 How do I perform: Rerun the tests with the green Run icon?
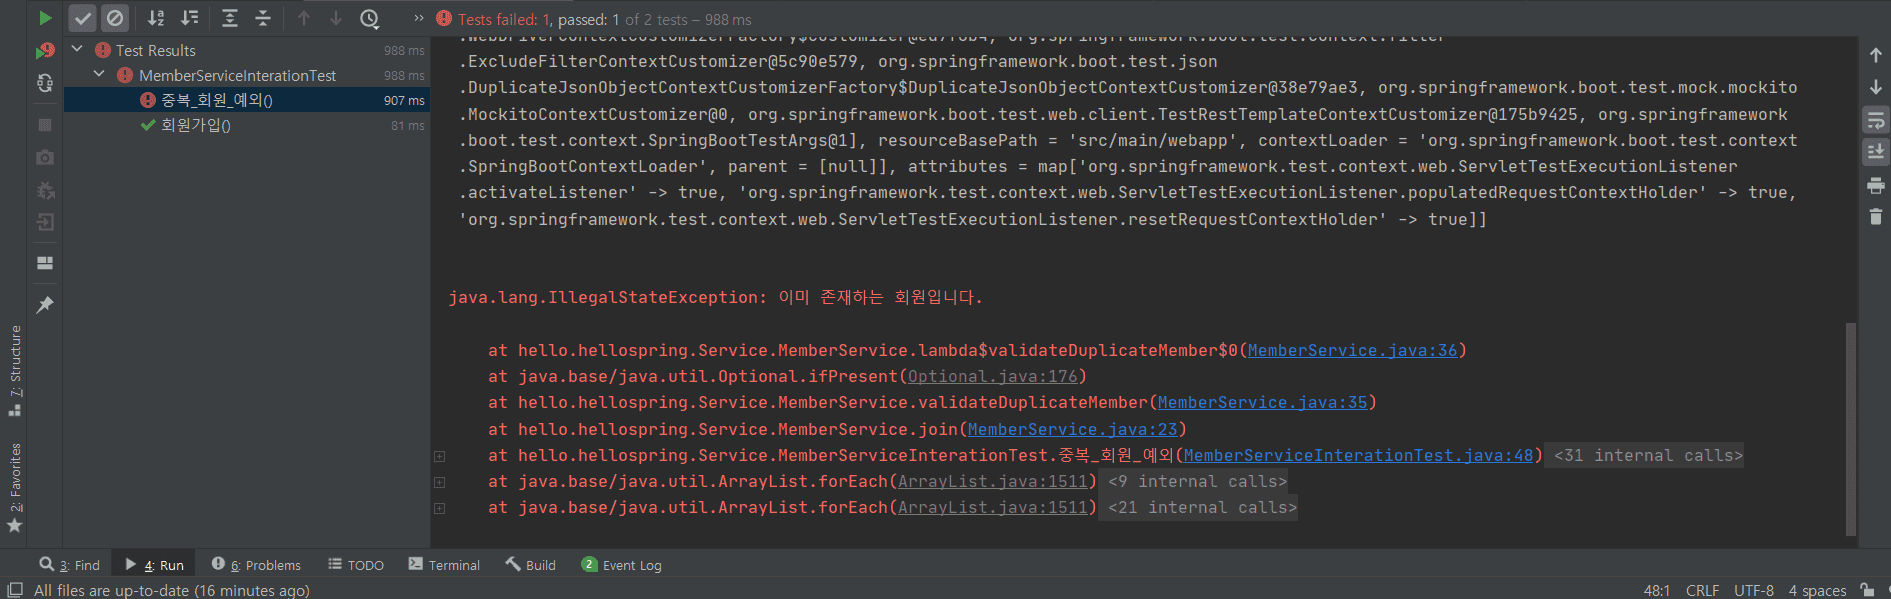tap(45, 18)
